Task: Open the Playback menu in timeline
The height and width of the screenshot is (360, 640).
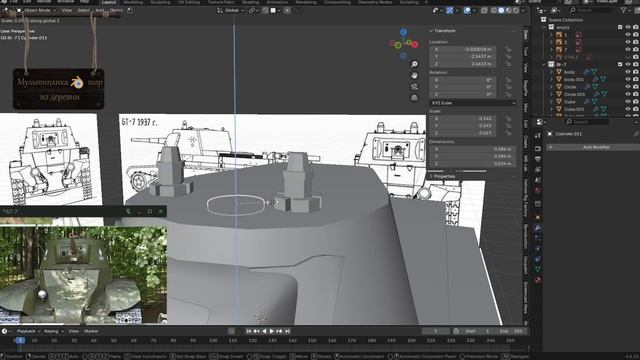Action: (x=28, y=331)
